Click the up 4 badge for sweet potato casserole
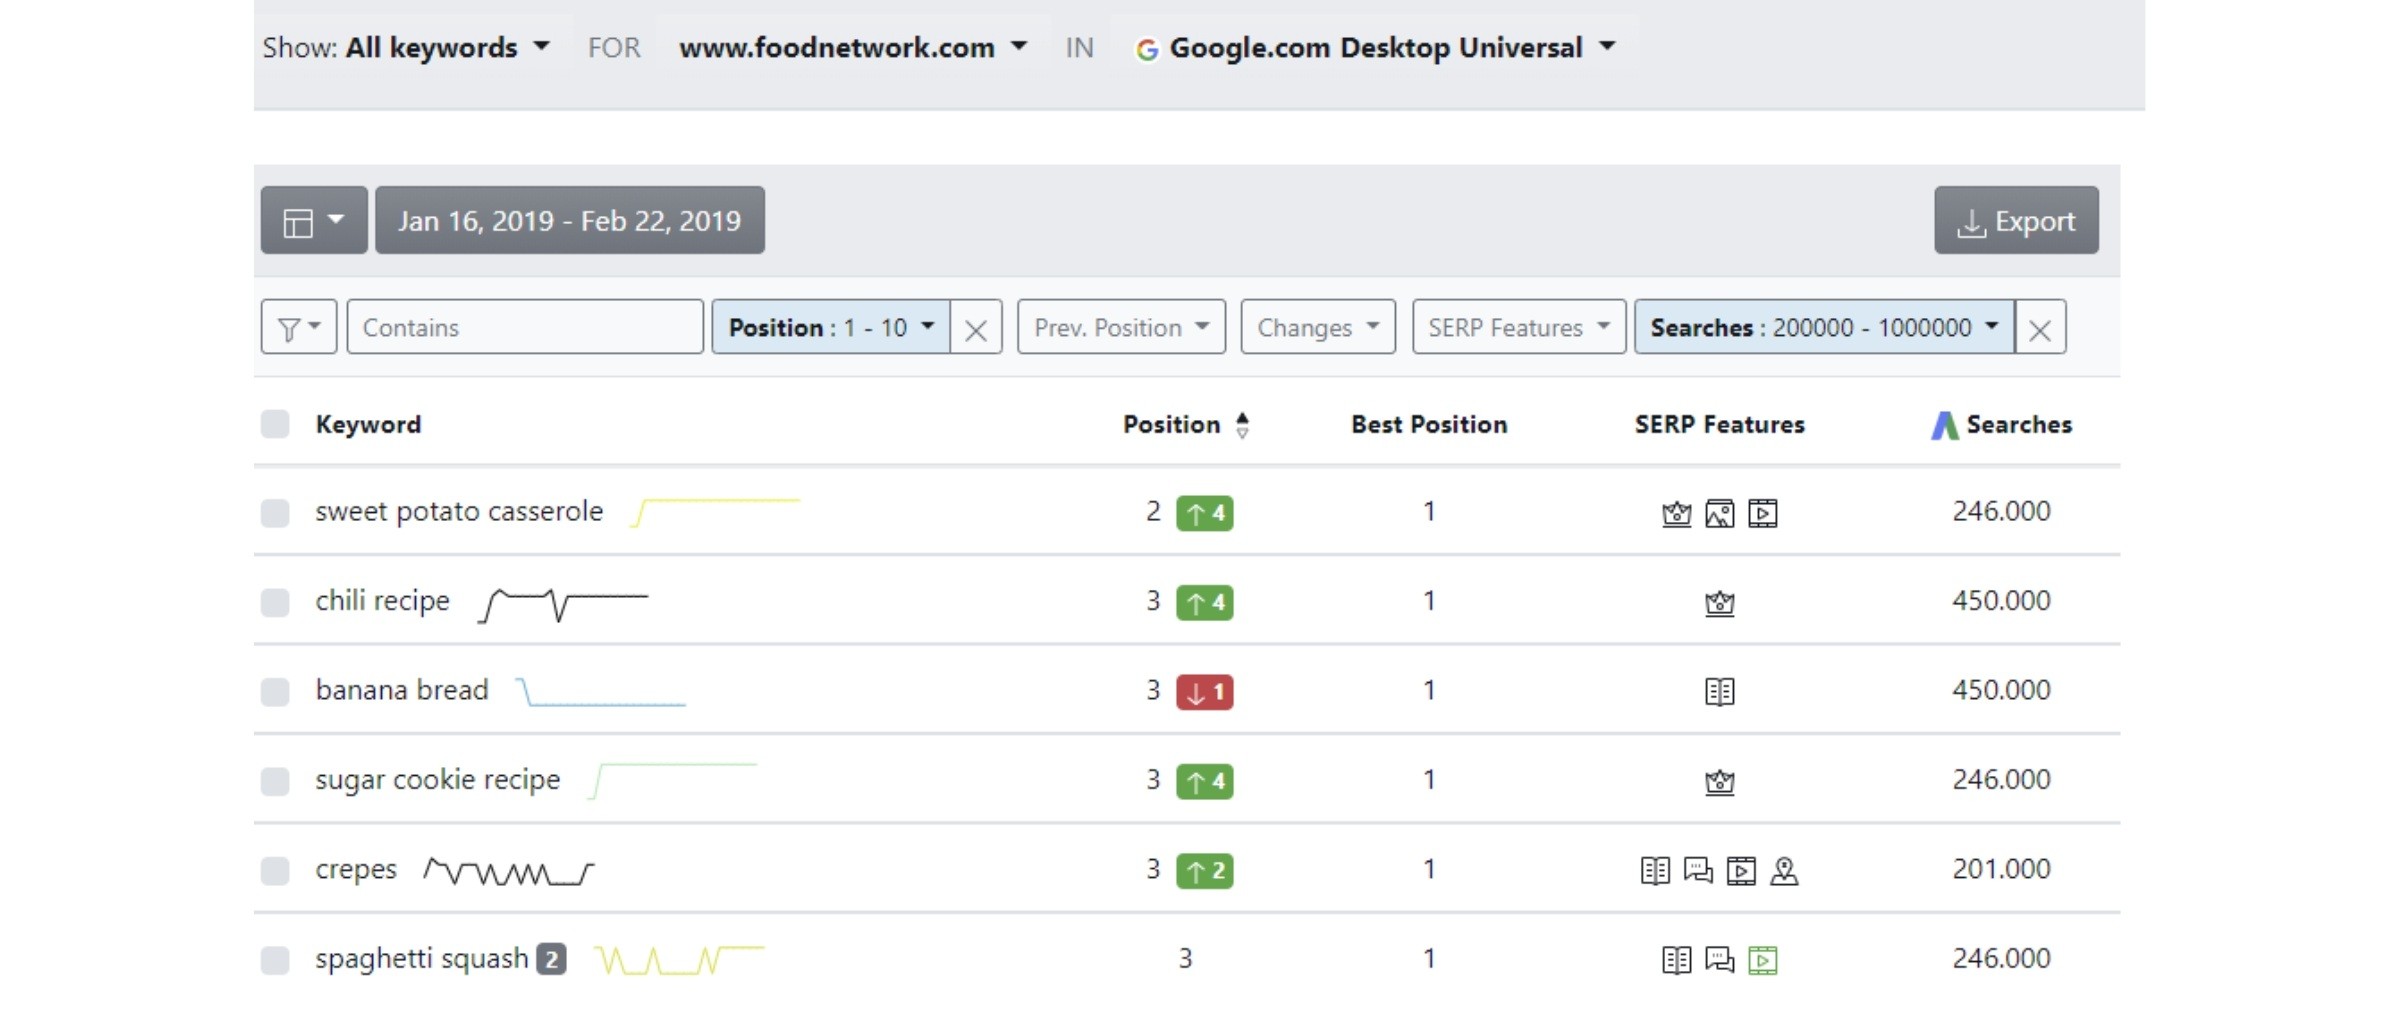Image resolution: width=2400 pixels, height=1012 pixels. click(1204, 513)
